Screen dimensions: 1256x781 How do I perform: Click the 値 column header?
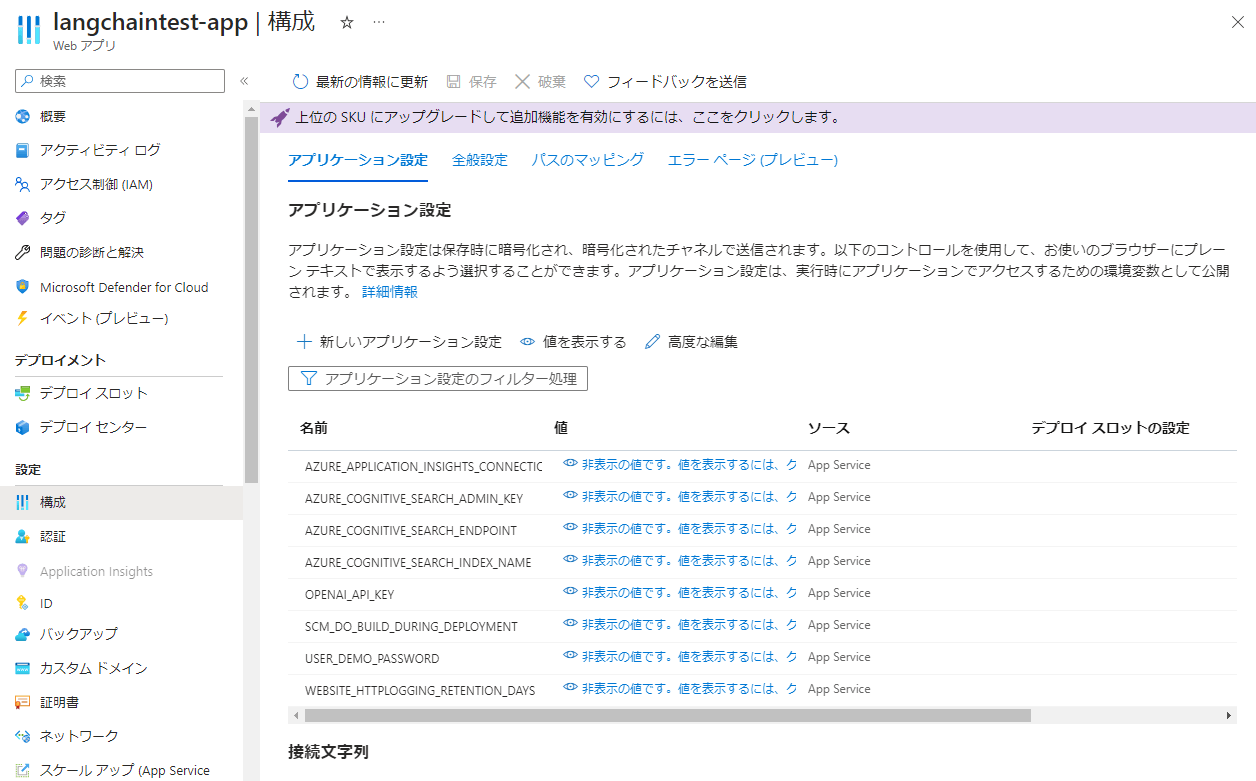561,428
